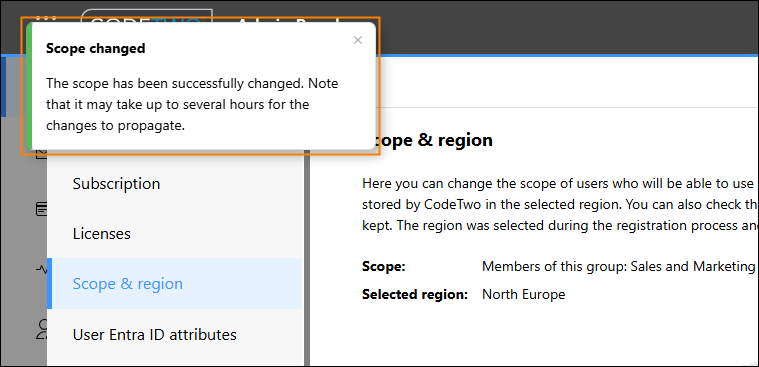
Task: Click the list icon in left rail
Action: (42, 209)
